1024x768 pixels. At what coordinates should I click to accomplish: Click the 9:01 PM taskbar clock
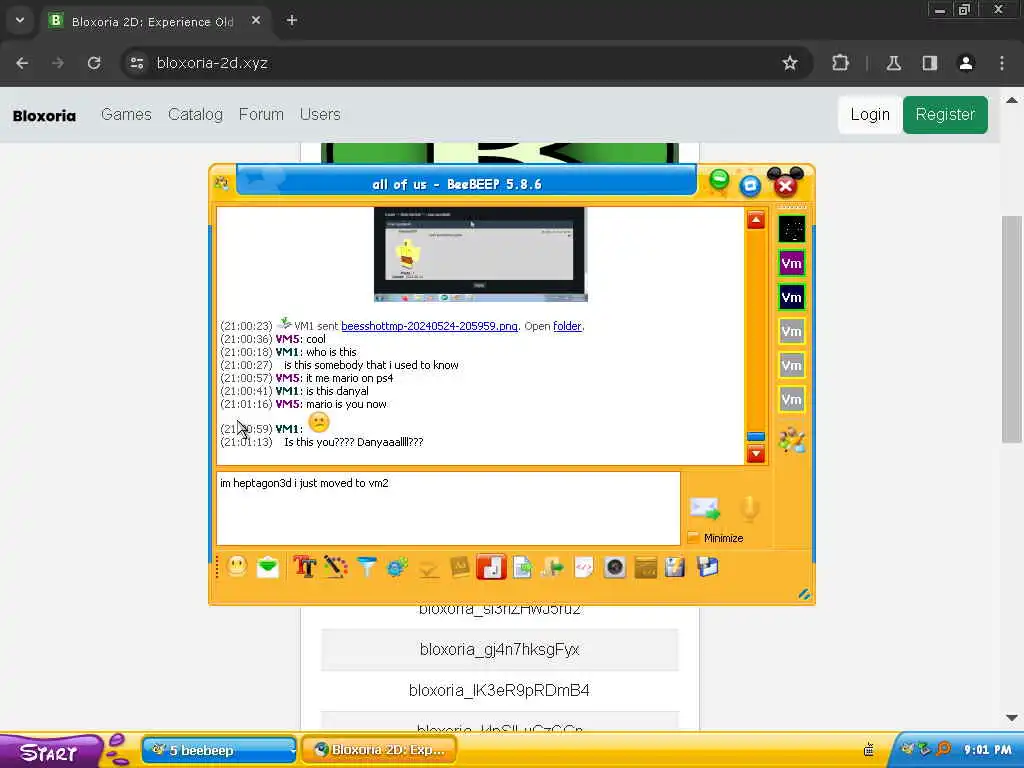pos(987,750)
